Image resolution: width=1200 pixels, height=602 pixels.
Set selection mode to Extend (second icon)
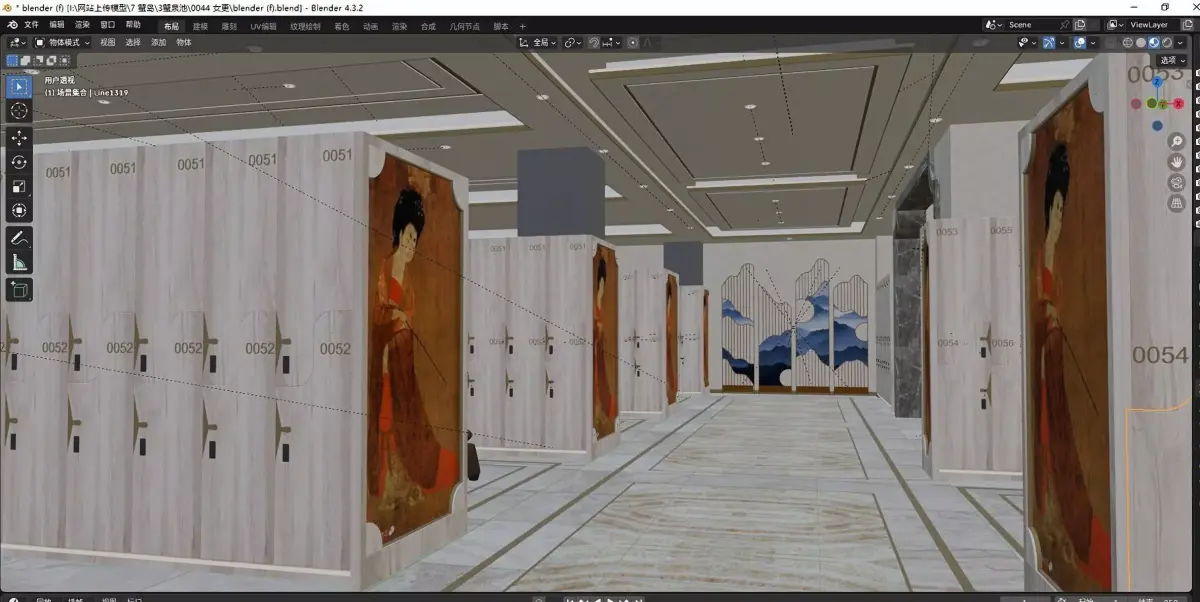pos(25,61)
